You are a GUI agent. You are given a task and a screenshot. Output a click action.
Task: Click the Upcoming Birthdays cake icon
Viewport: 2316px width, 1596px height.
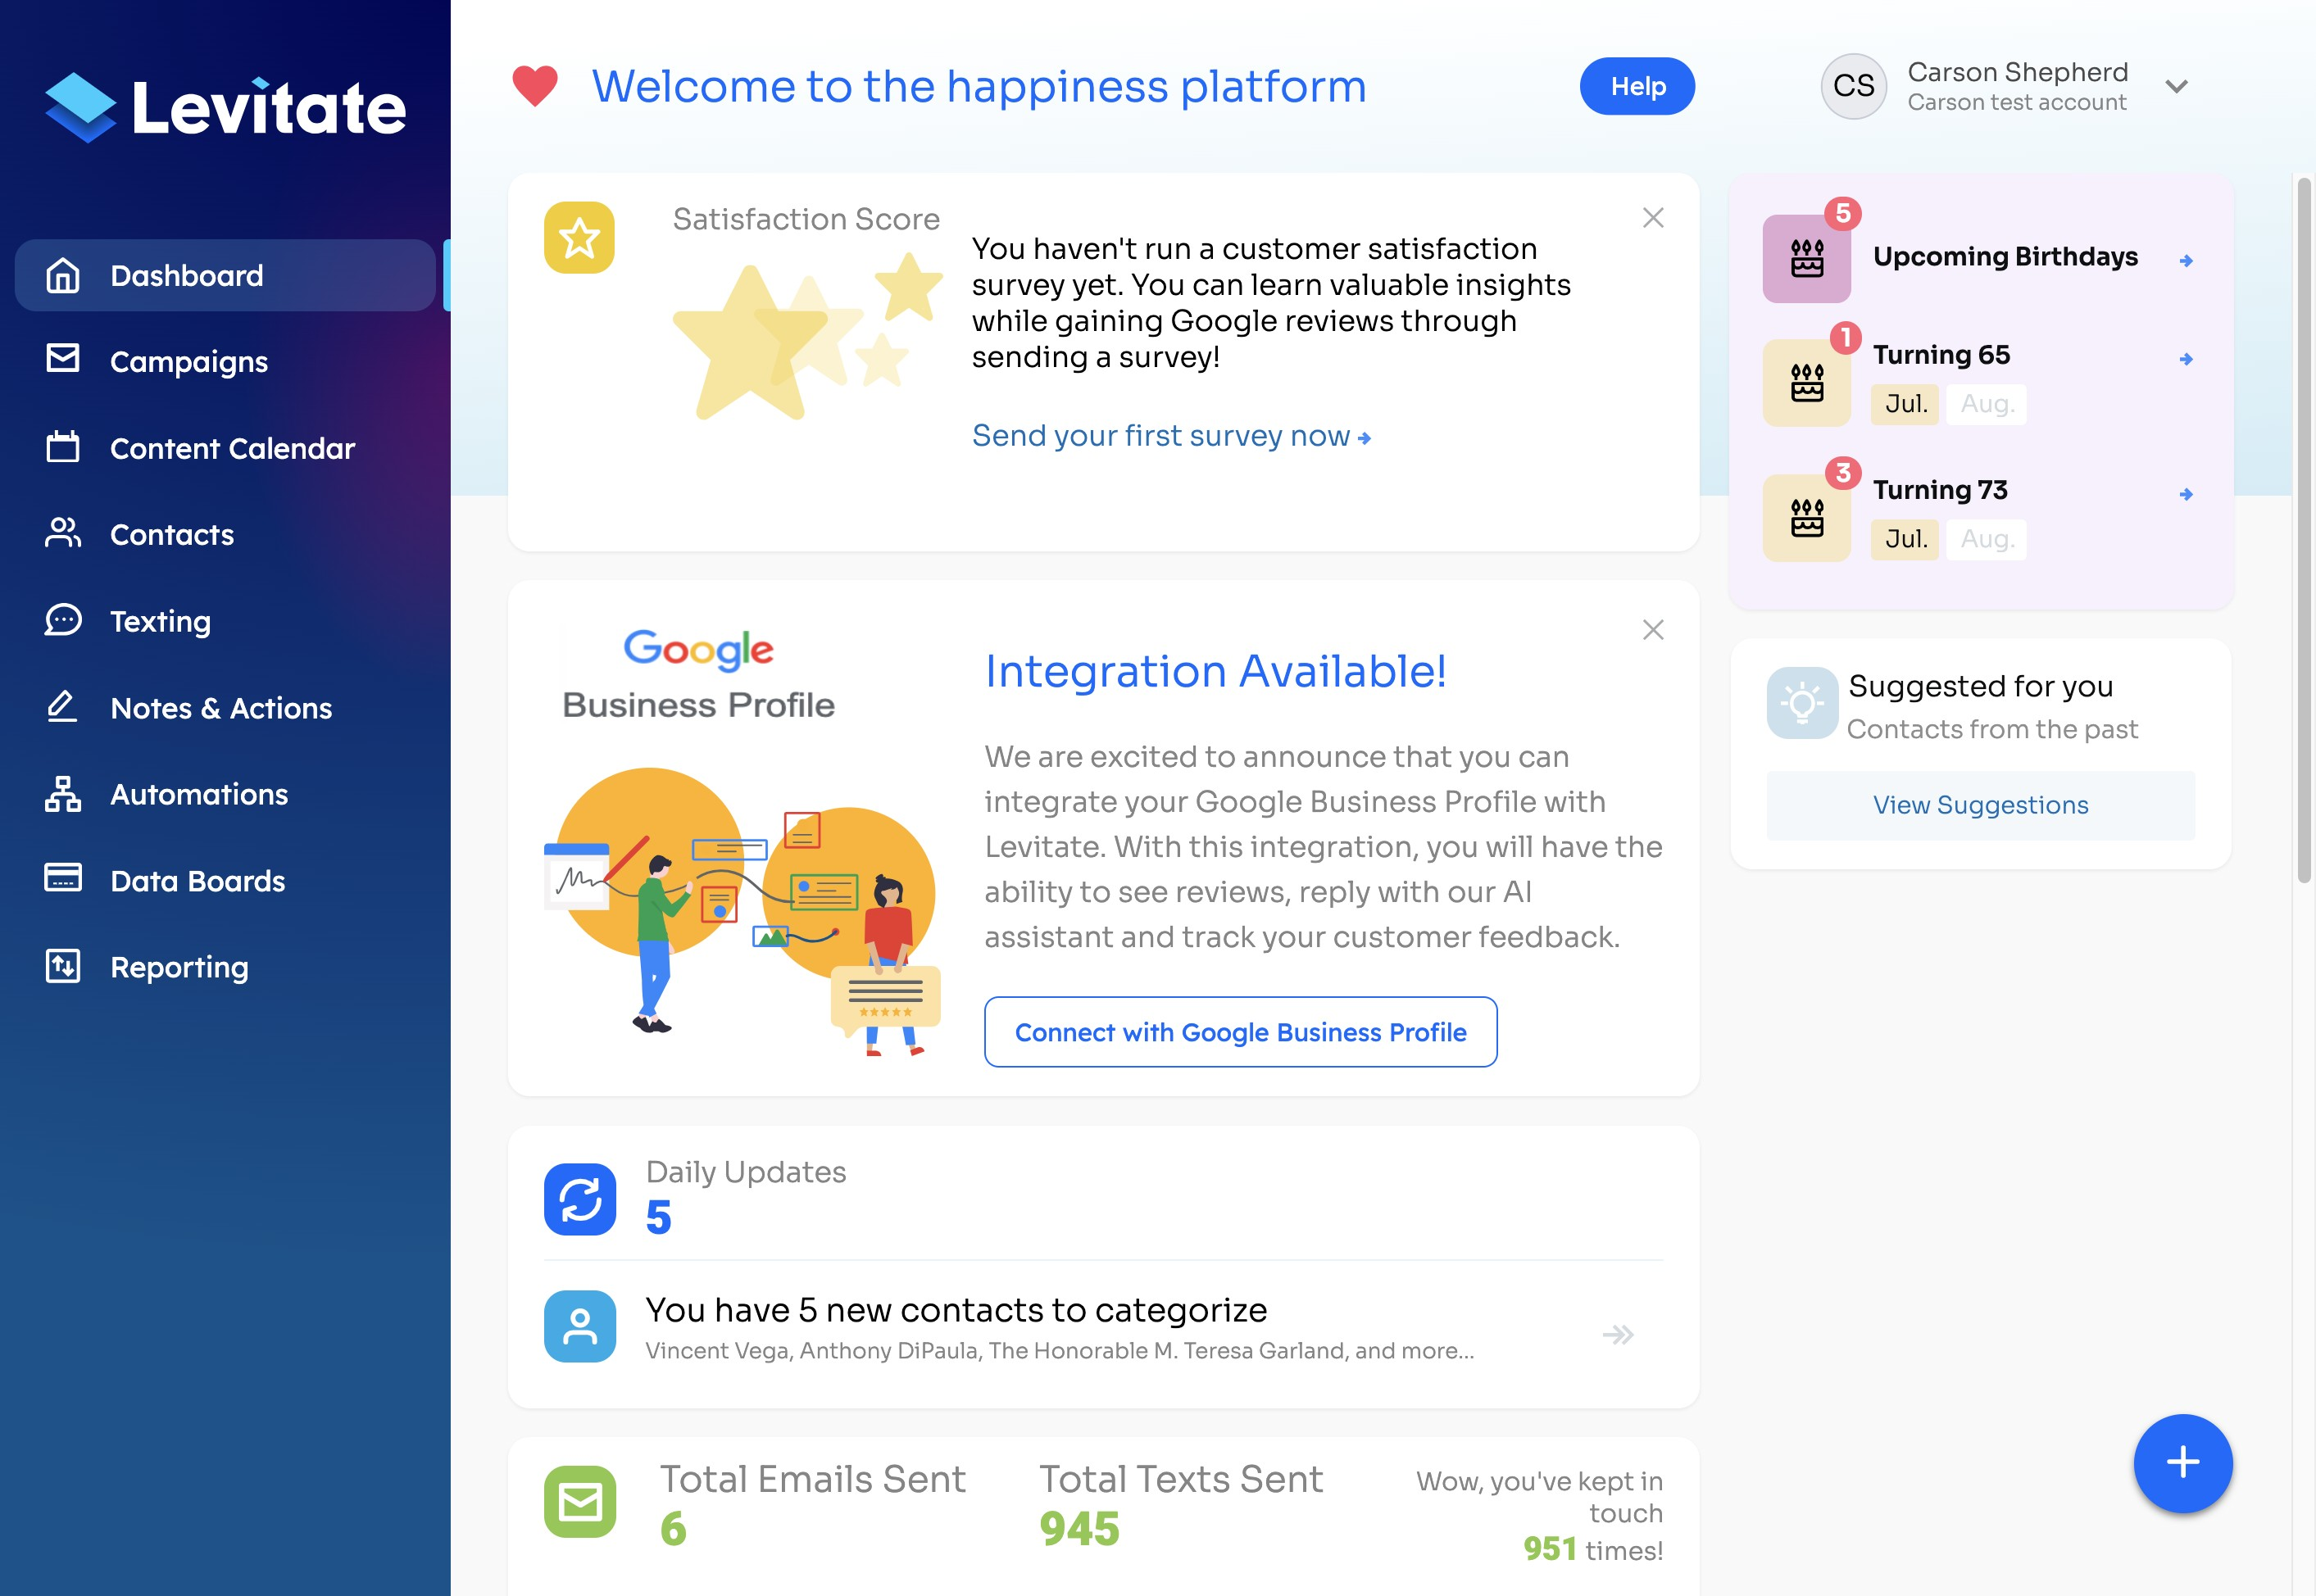pyautogui.click(x=1806, y=258)
